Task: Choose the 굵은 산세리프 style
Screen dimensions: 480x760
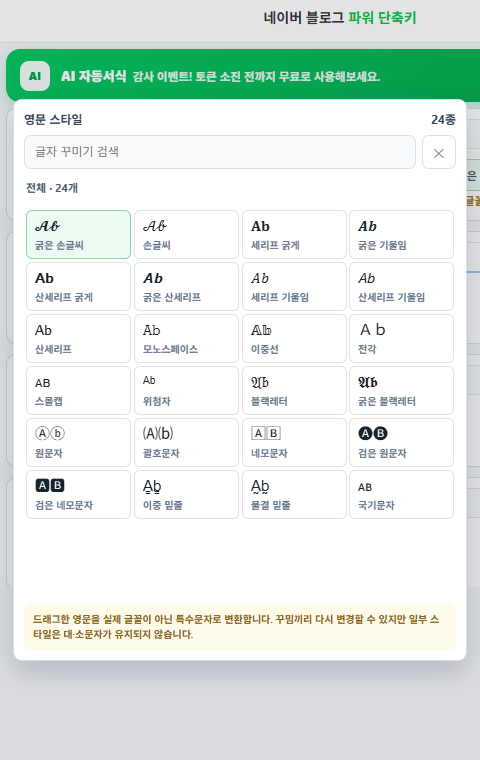Action: (x=186, y=286)
